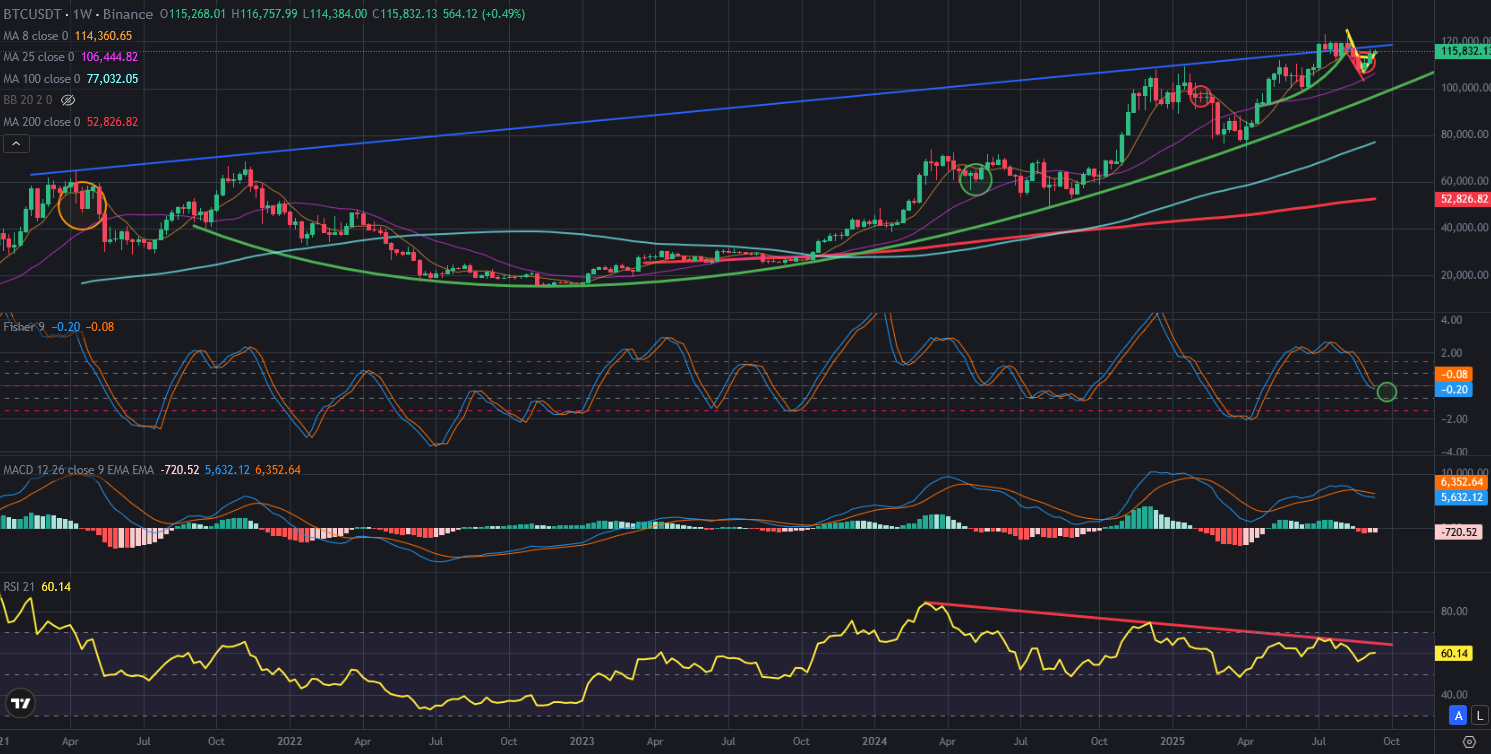
Task: Click the 2025 label on the time axis
Action: [x=1171, y=742]
